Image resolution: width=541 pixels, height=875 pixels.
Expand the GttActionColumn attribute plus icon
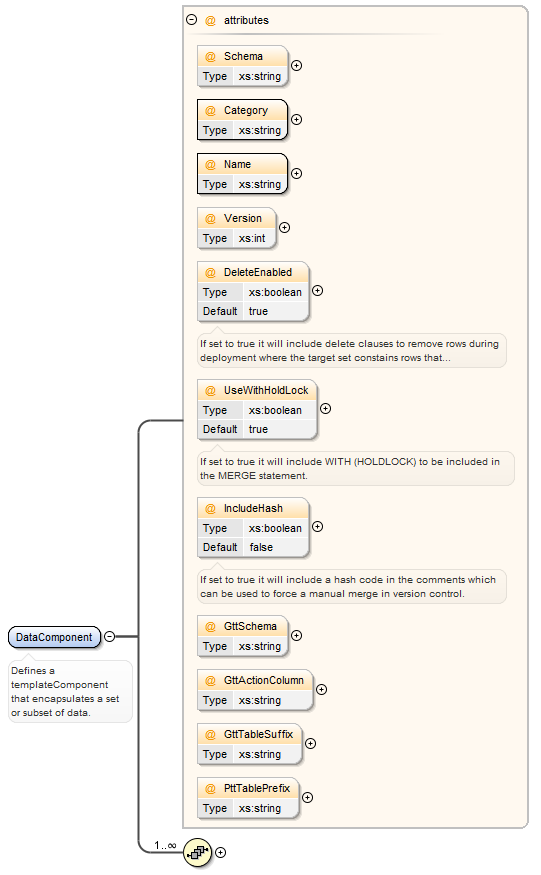321,690
